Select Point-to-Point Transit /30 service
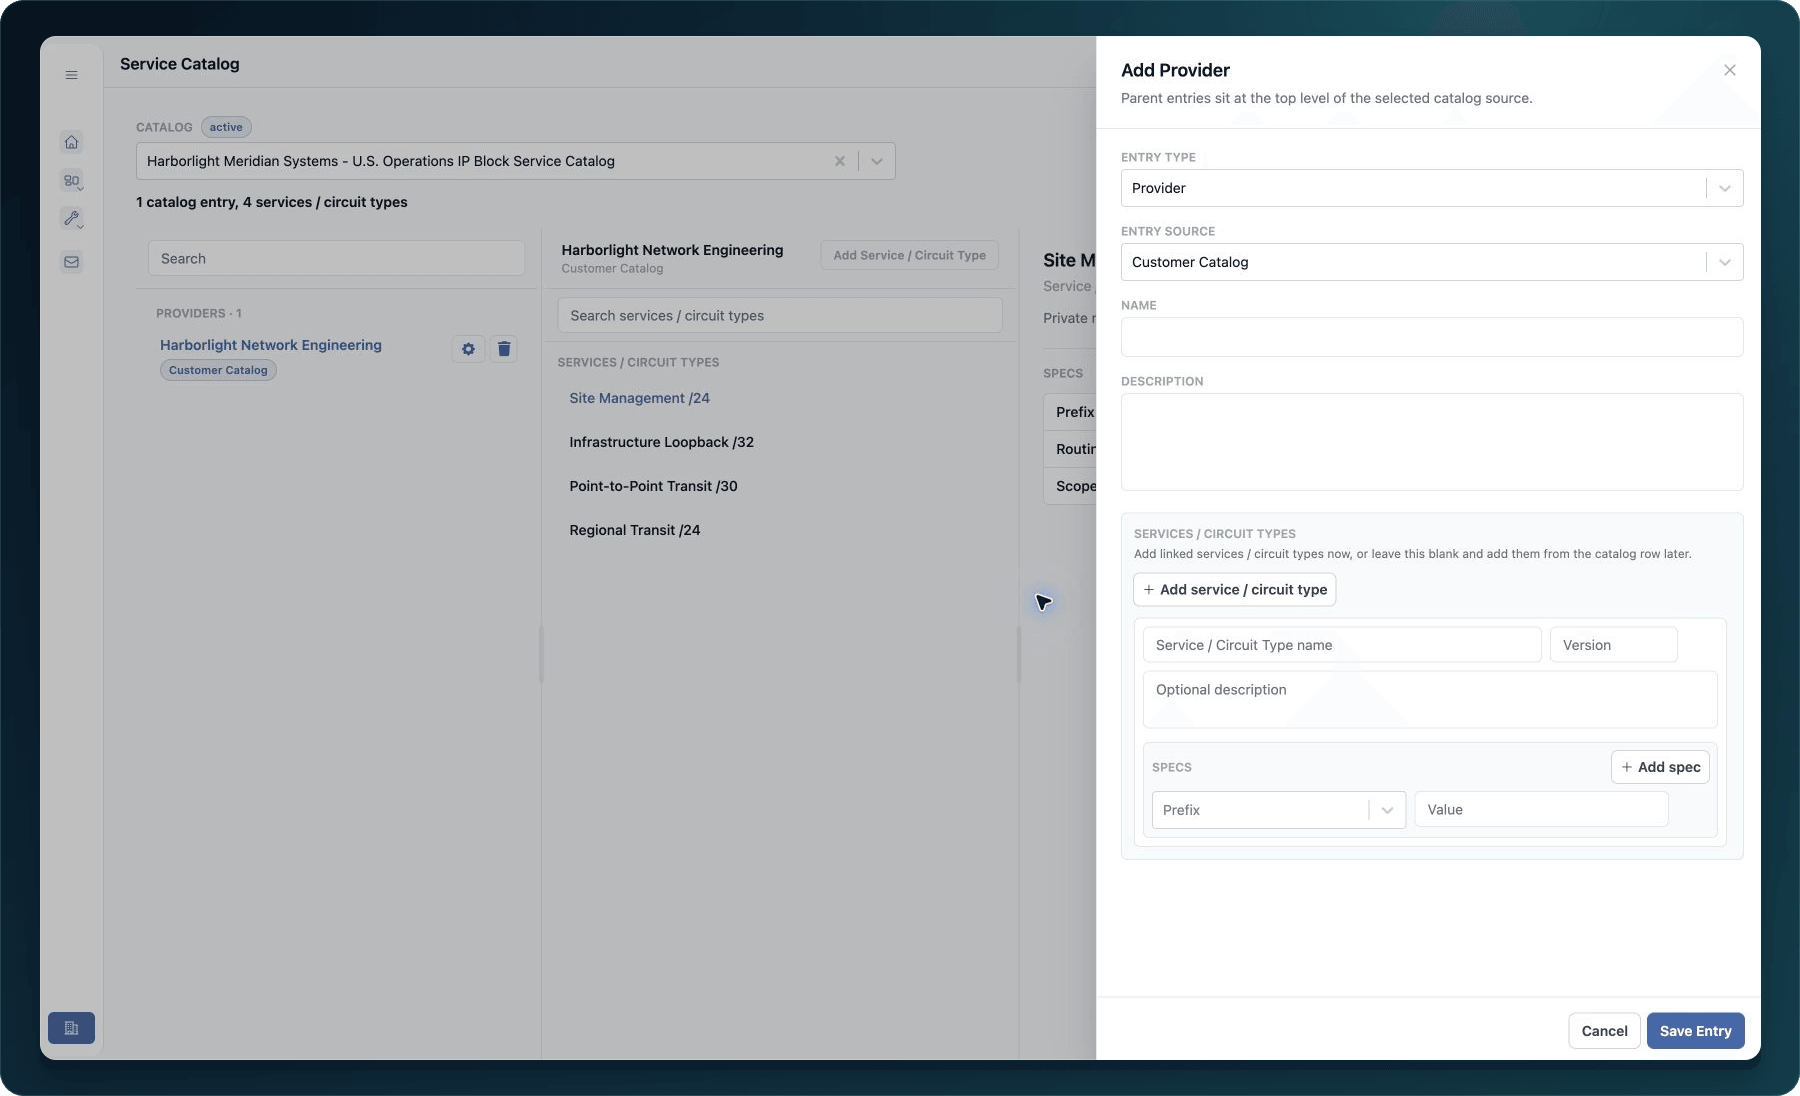The height and width of the screenshot is (1096, 1800). (x=654, y=486)
